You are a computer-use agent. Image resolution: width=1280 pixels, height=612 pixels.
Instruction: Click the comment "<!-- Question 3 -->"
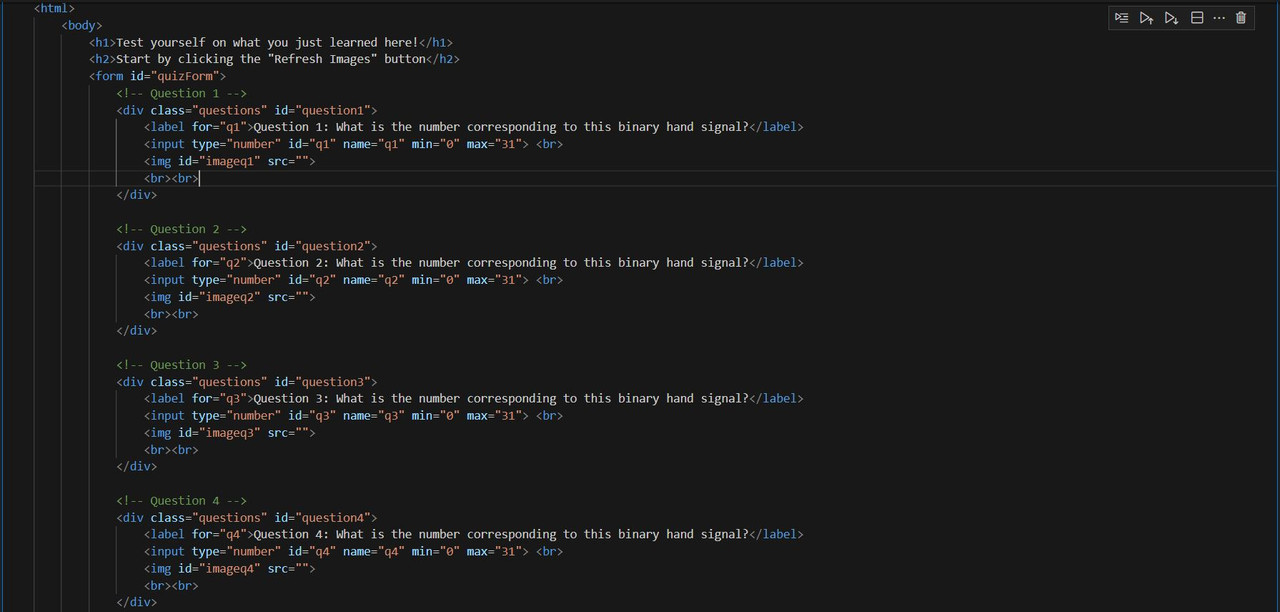click(181, 365)
